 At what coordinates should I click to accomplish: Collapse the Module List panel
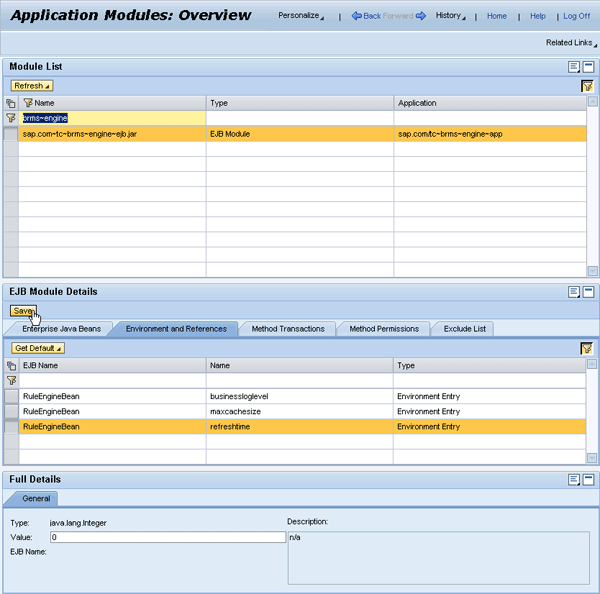pyautogui.click(x=589, y=66)
